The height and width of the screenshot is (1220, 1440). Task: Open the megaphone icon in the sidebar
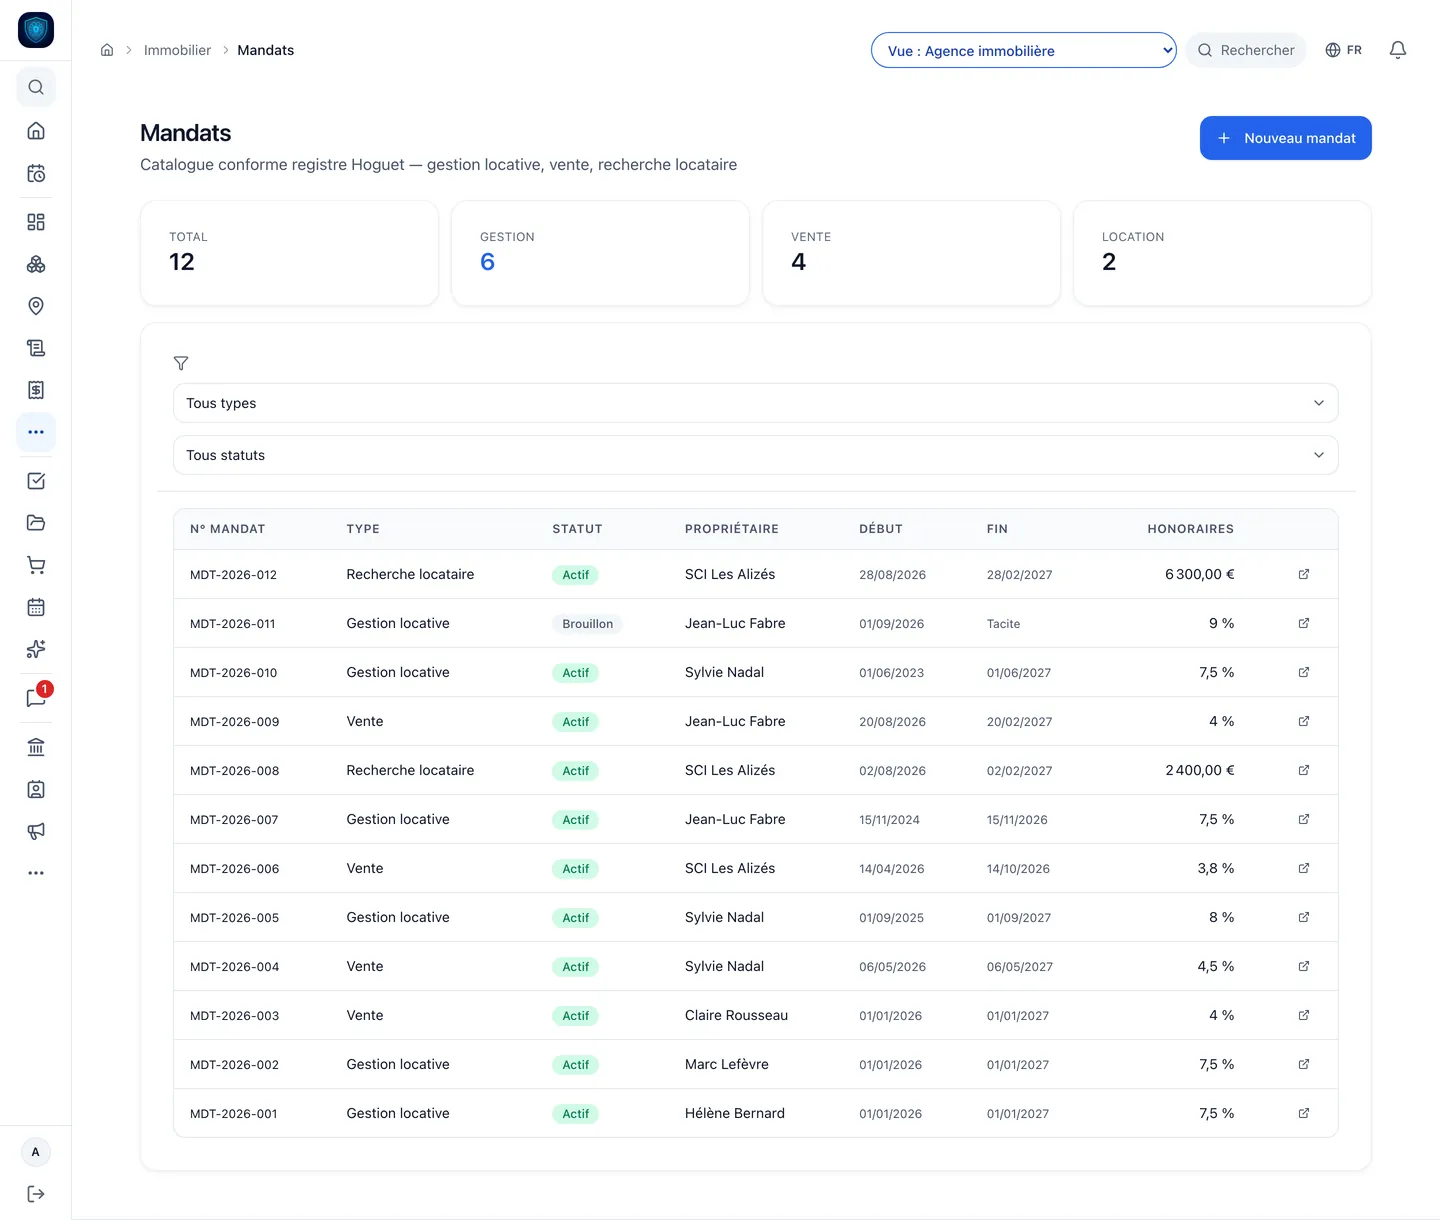36,831
